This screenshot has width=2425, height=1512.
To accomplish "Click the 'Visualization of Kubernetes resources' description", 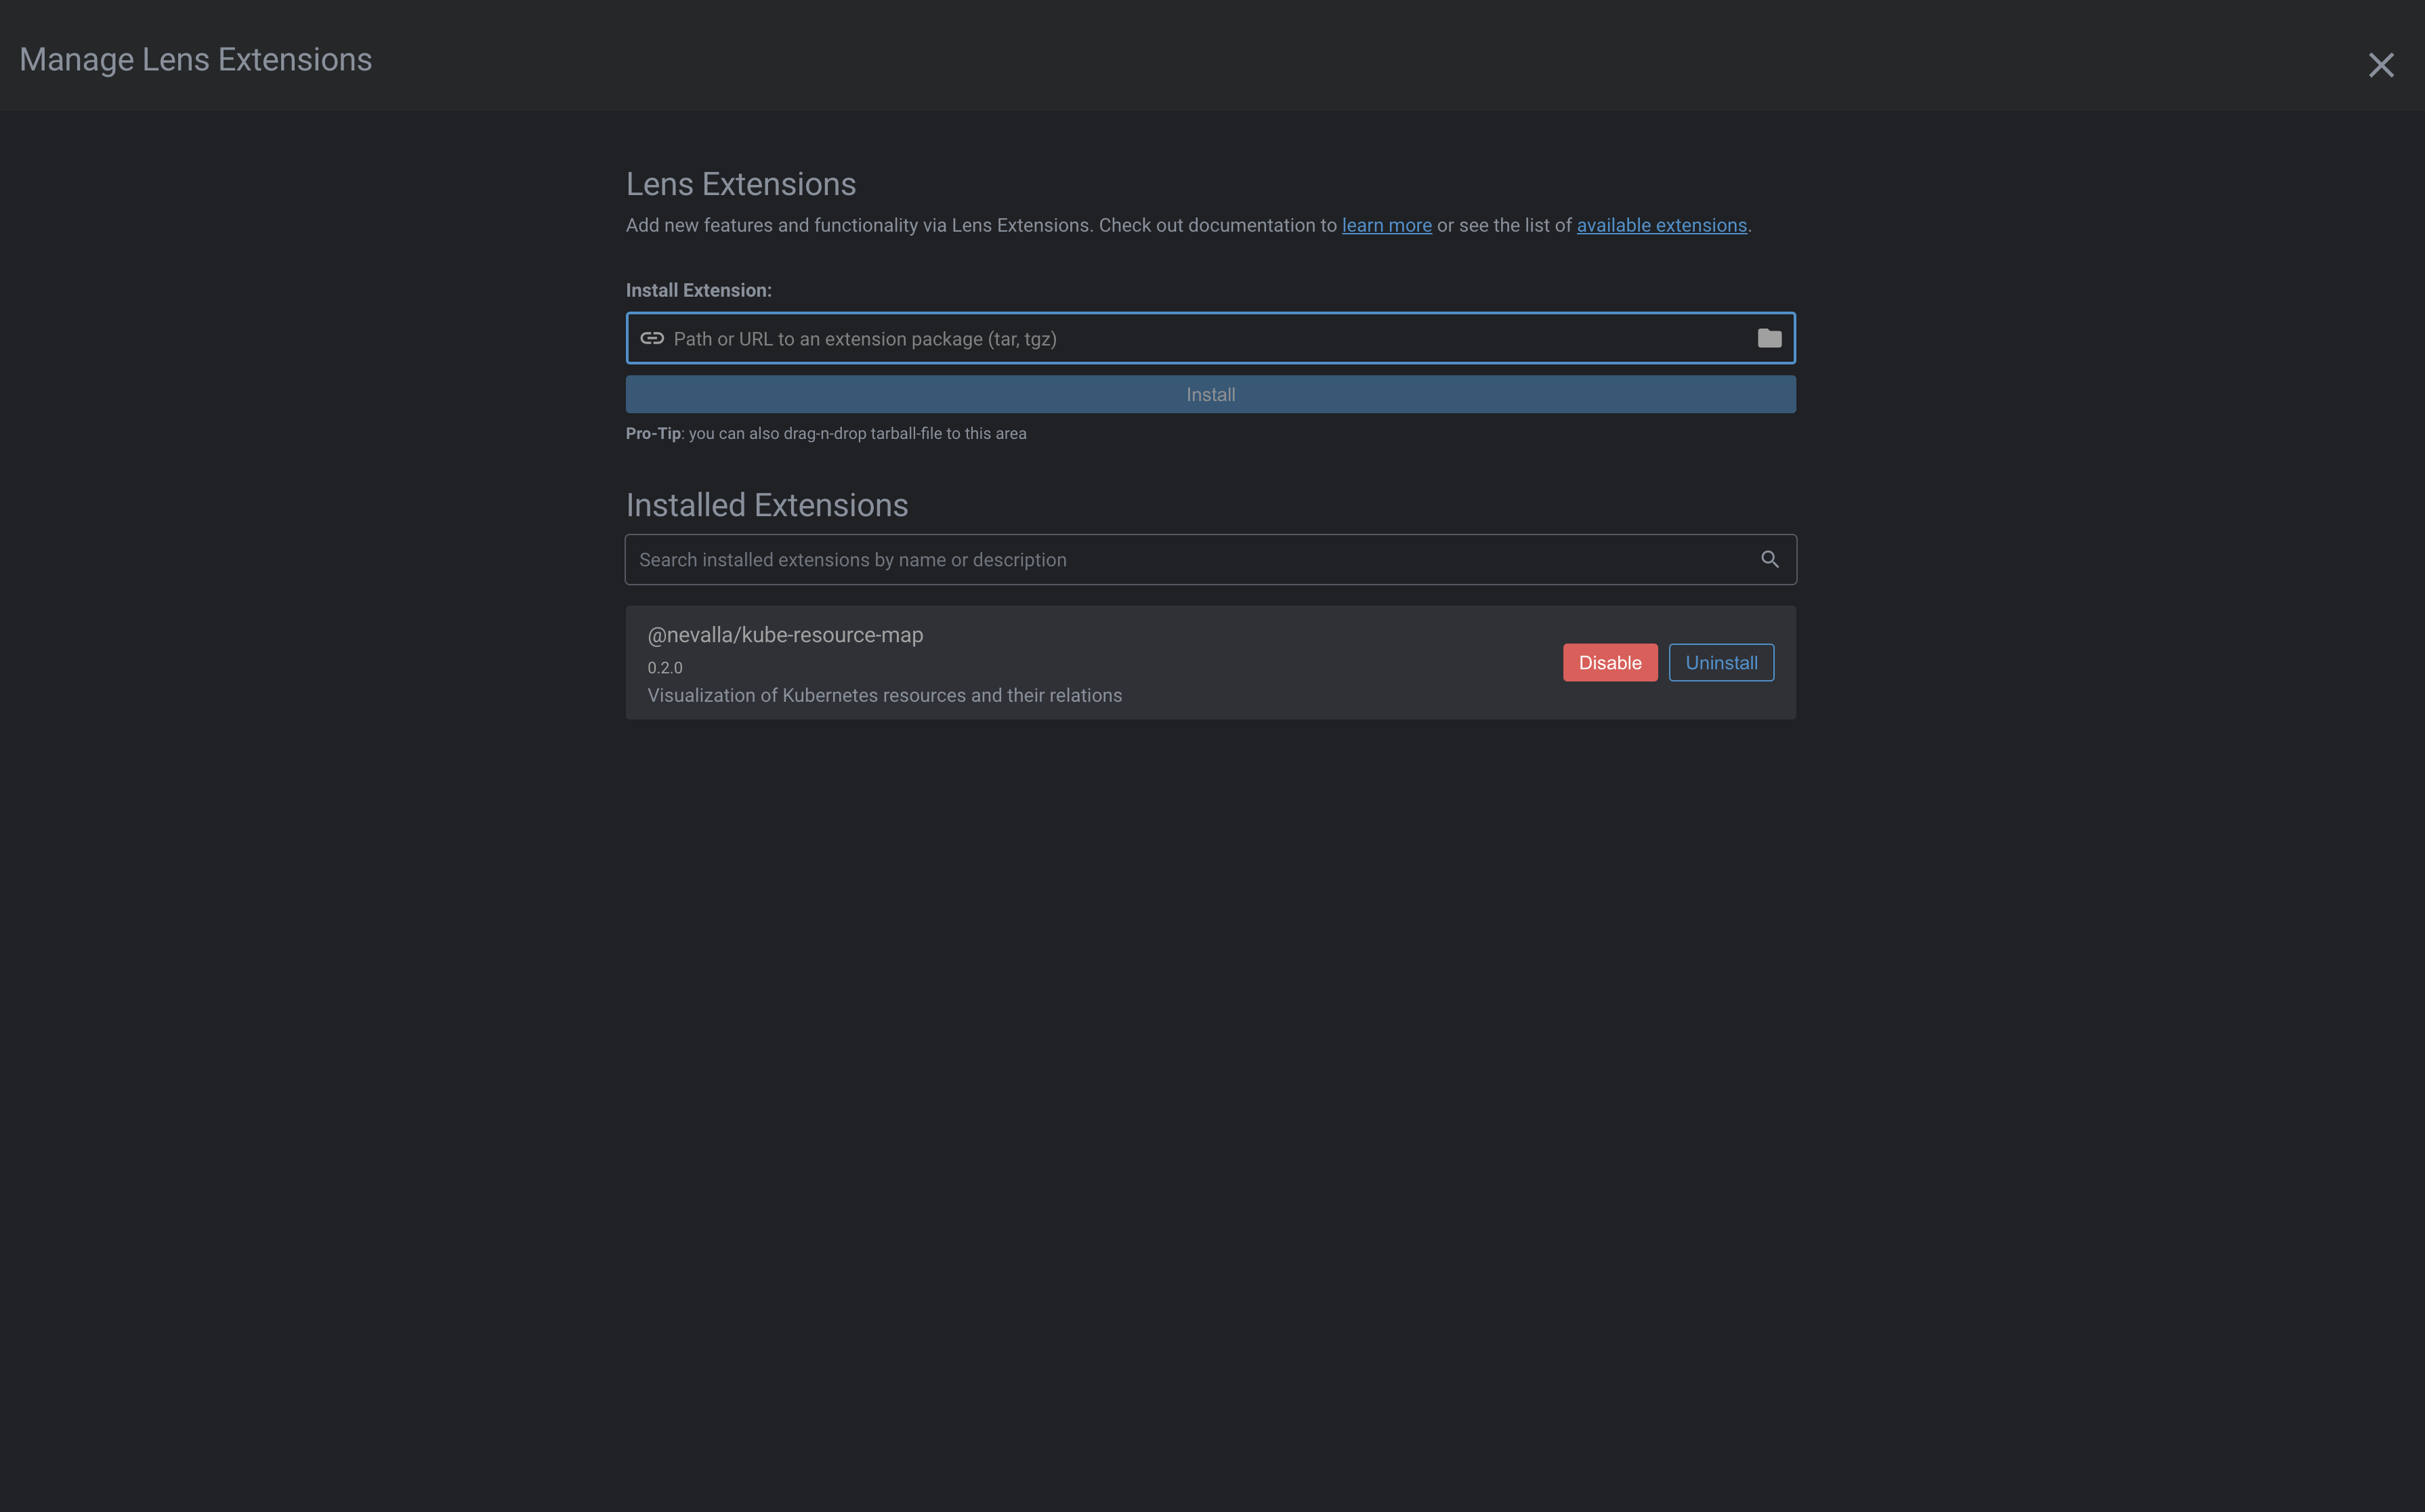I will click(884, 696).
